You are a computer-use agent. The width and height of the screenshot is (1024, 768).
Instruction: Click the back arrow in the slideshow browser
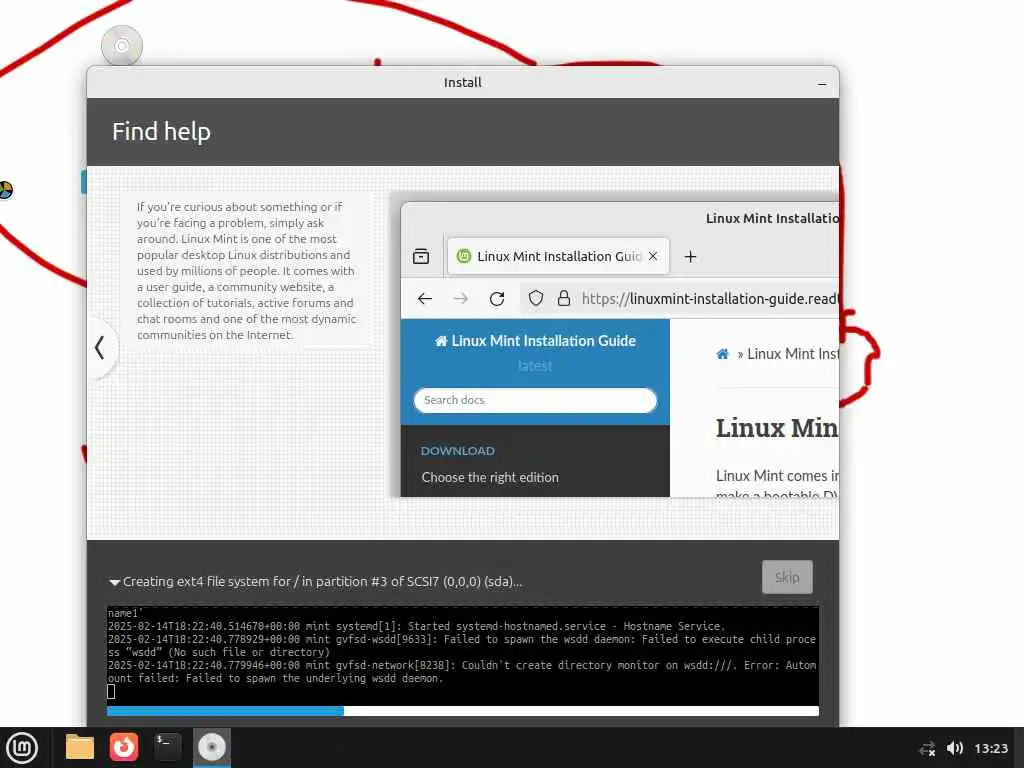[424, 298]
